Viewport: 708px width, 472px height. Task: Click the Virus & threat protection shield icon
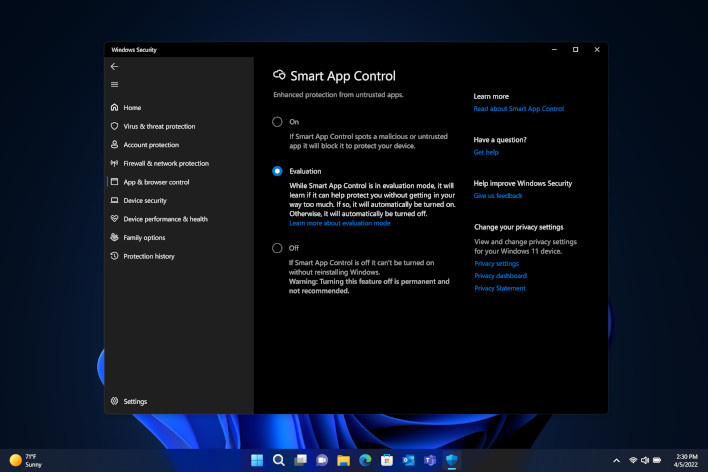(115, 126)
